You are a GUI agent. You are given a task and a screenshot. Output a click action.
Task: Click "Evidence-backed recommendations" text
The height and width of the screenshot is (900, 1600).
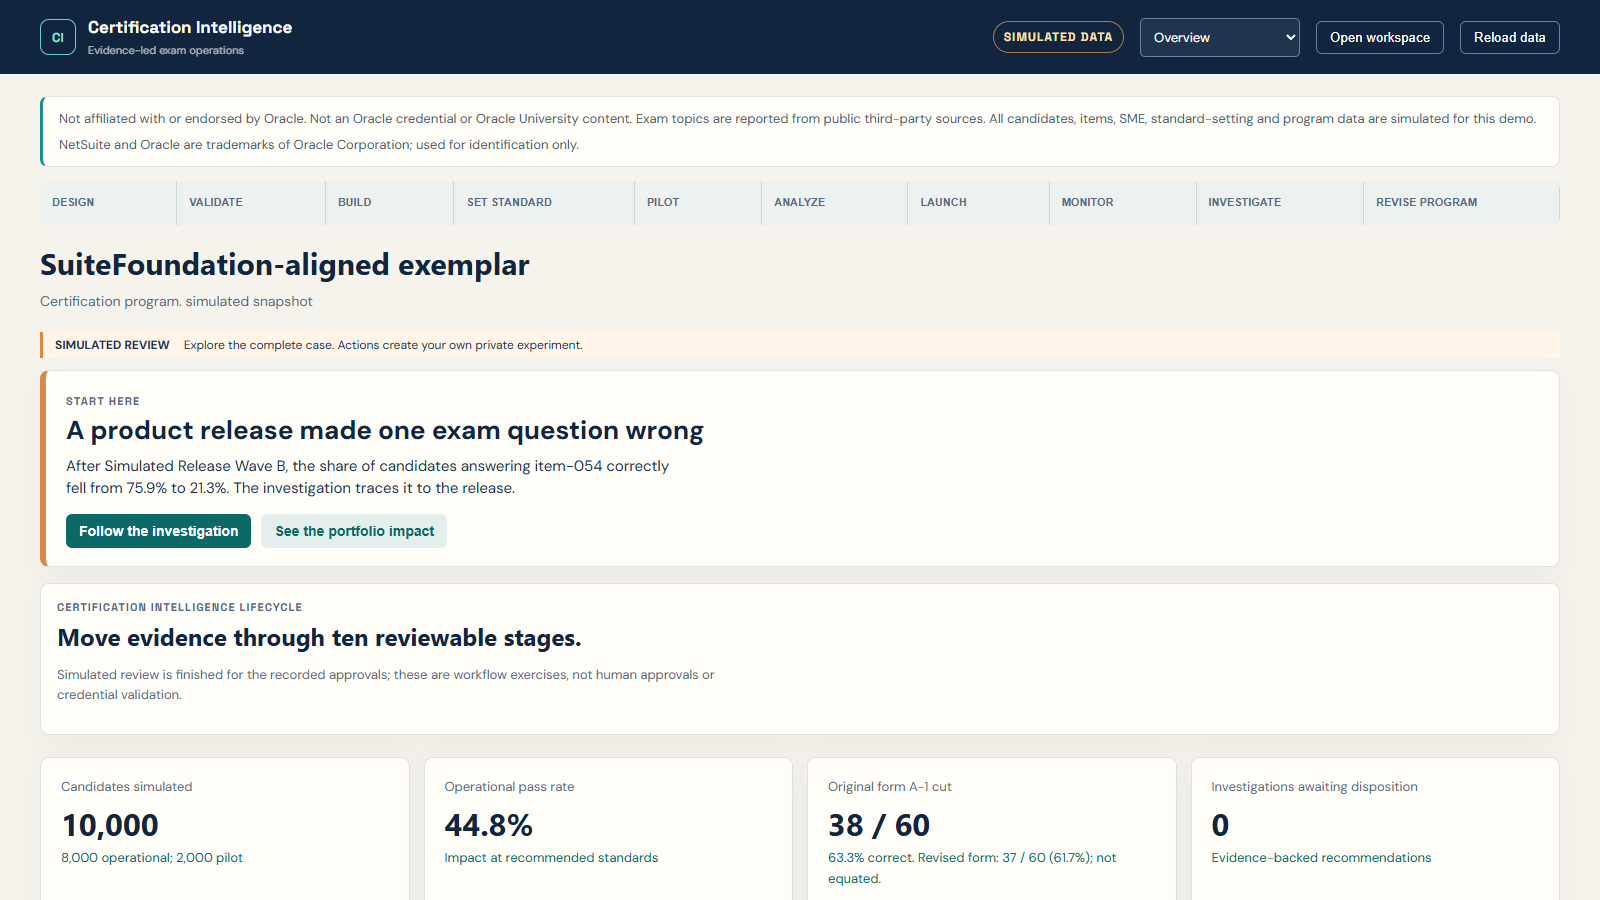pyautogui.click(x=1321, y=858)
